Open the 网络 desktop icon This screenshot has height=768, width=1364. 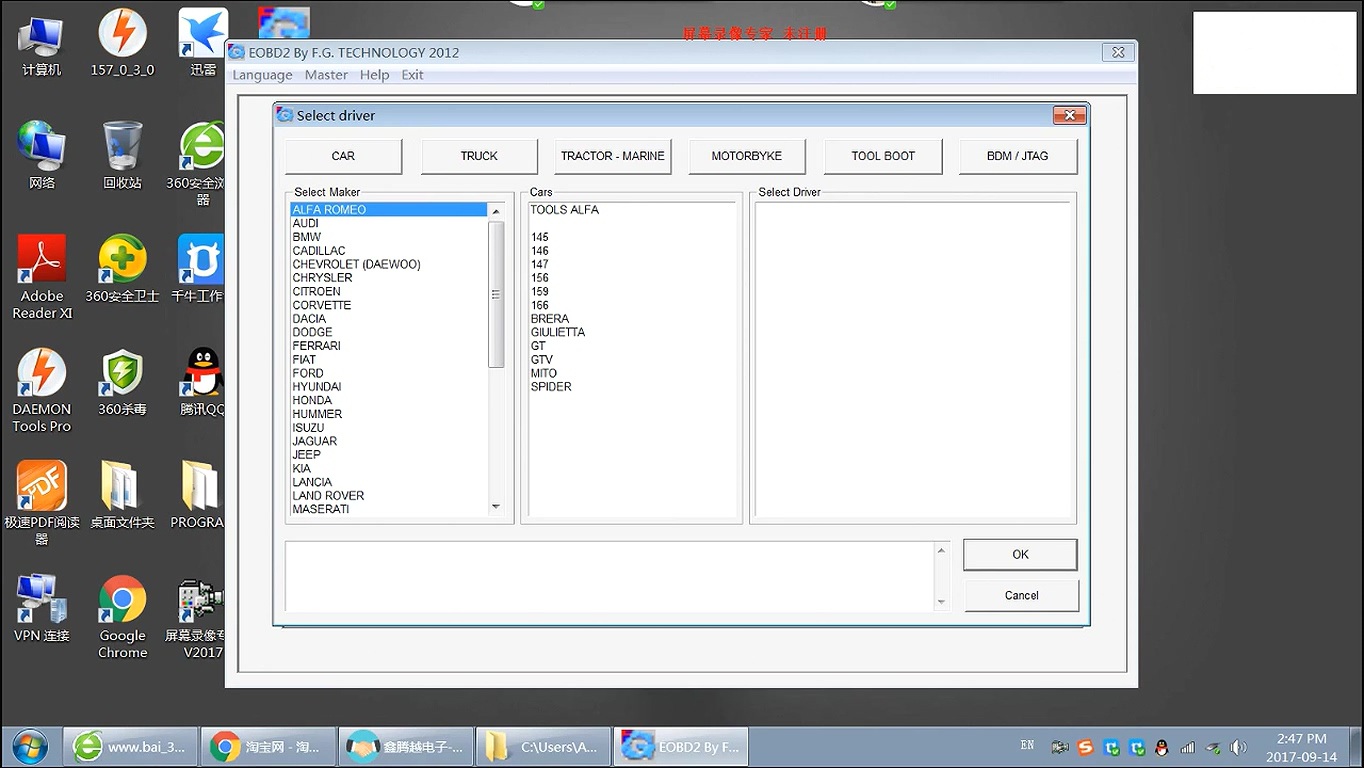pyautogui.click(x=41, y=155)
